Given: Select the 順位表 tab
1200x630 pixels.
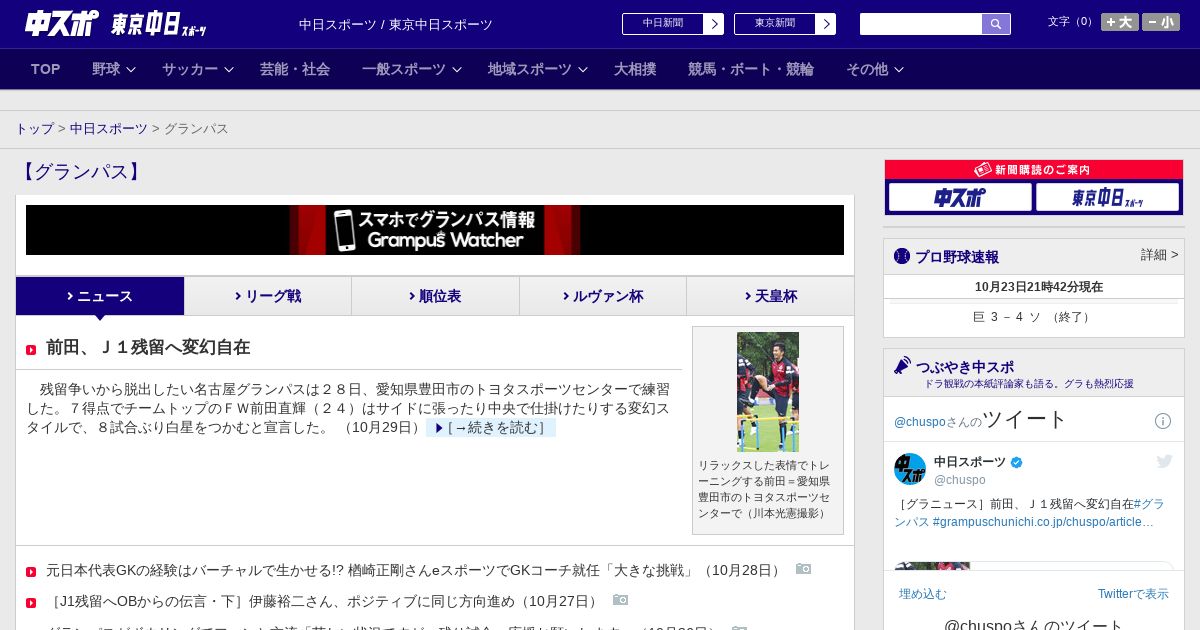Looking at the screenshot, I should tap(435, 296).
